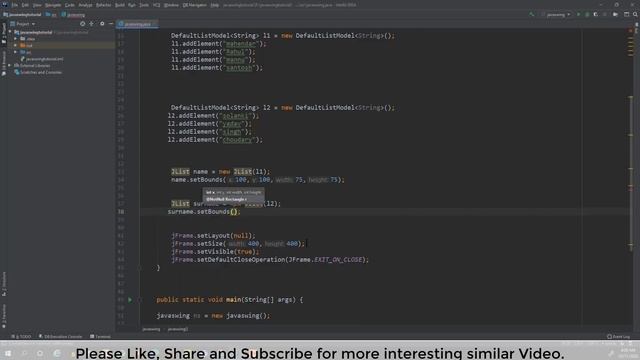Click the fold toggle beside main method line
This screenshot has height=360, width=640.
[140, 300]
